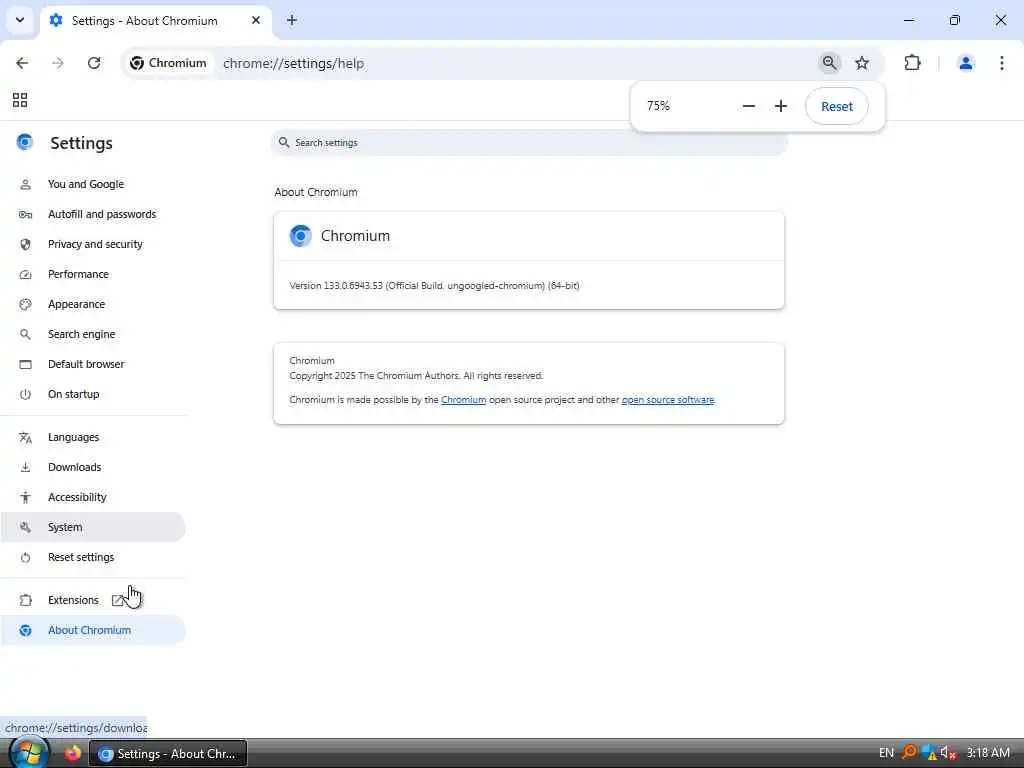1024x768 pixels.
Task: Open Accessibility settings
Action: (x=93, y=498)
